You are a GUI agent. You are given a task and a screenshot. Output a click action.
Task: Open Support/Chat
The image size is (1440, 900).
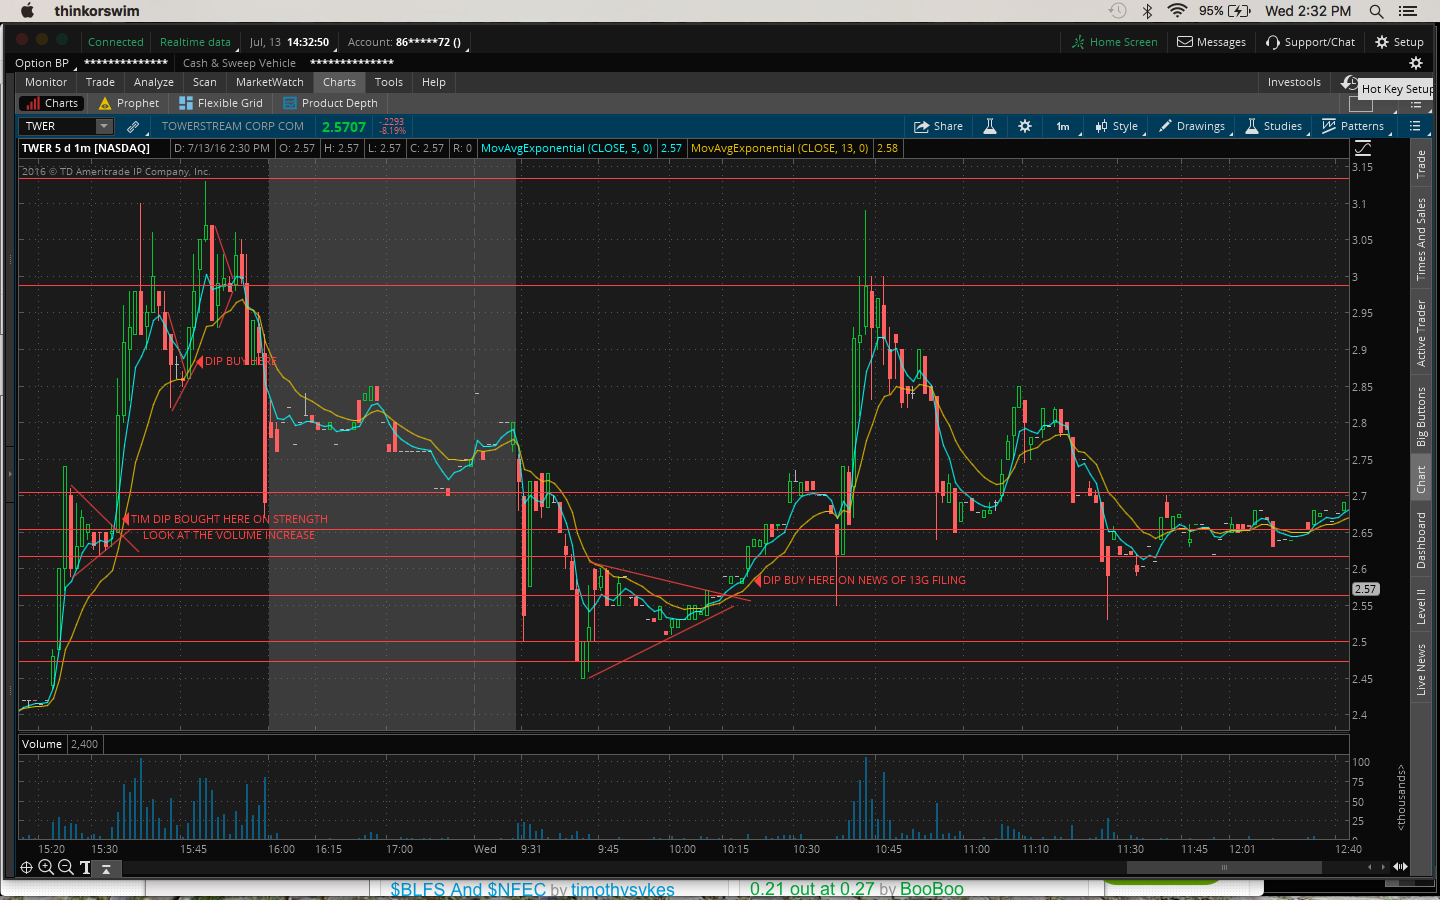1311,42
